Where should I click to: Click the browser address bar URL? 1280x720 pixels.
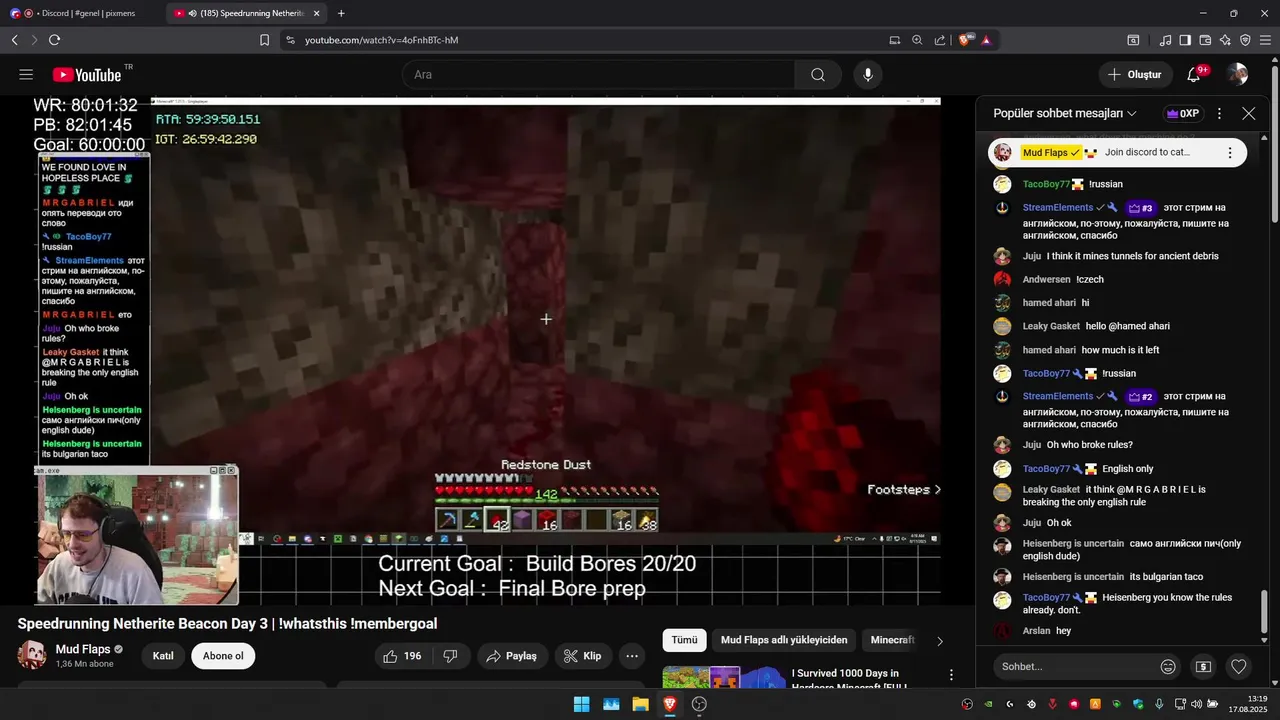pos(381,40)
